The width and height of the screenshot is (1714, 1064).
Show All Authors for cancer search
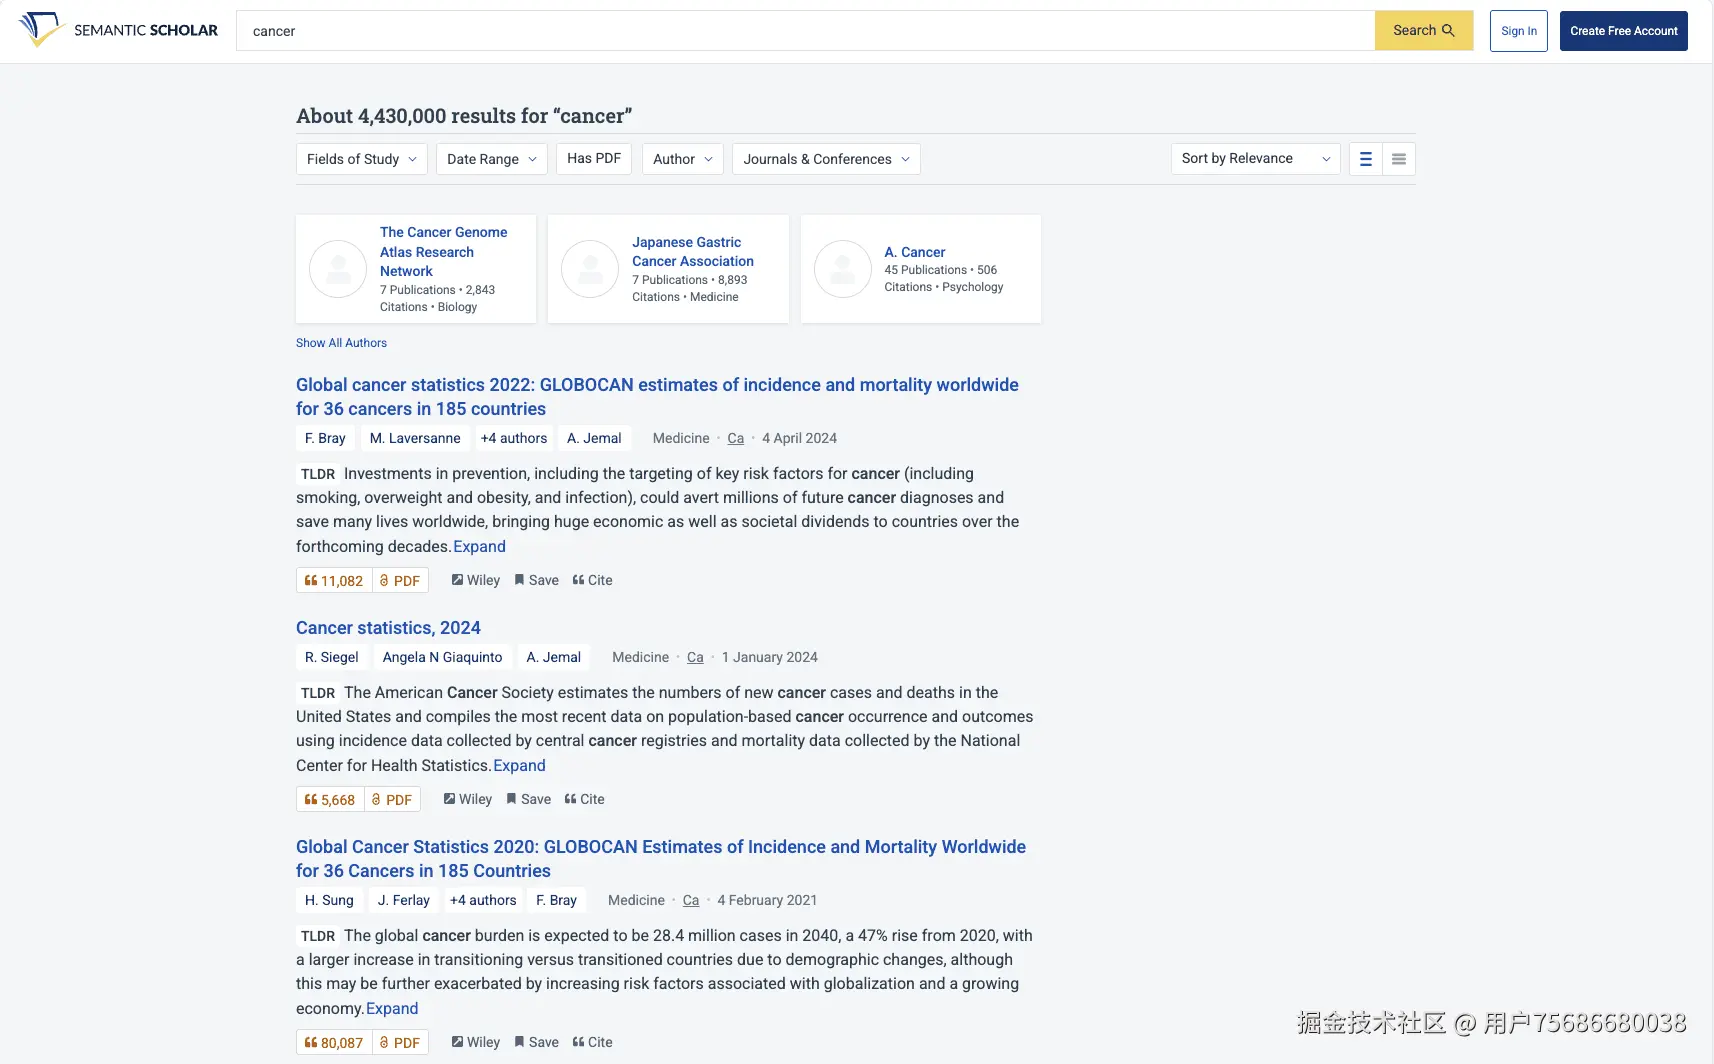[x=341, y=343]
